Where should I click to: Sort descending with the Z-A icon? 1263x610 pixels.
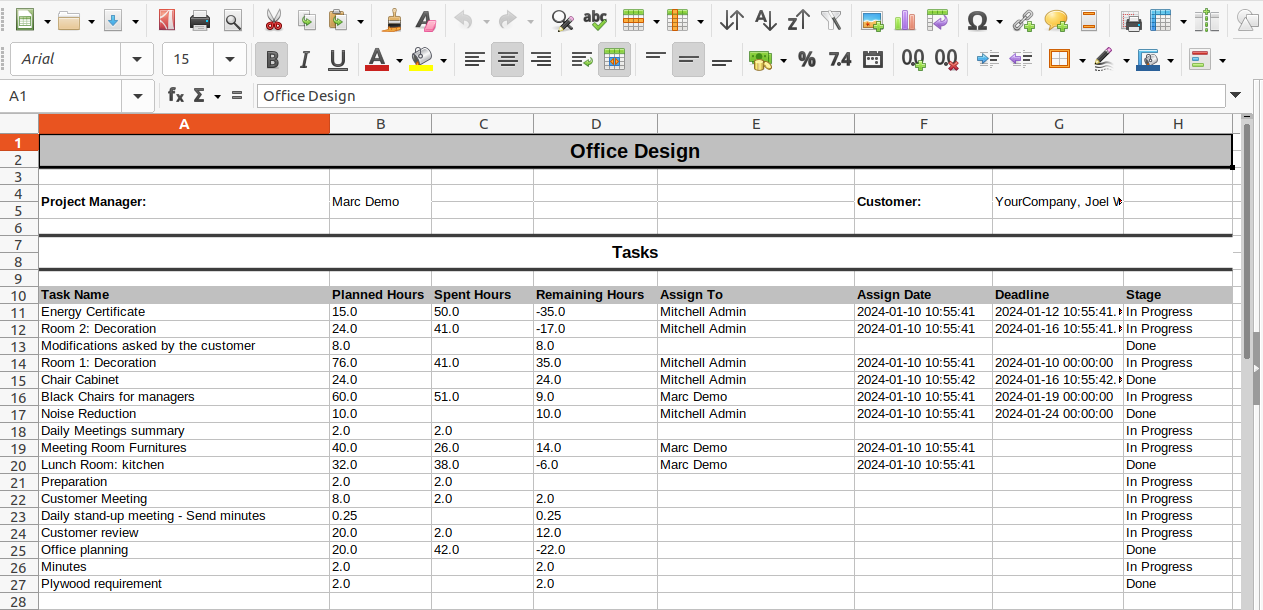point(798,20)
